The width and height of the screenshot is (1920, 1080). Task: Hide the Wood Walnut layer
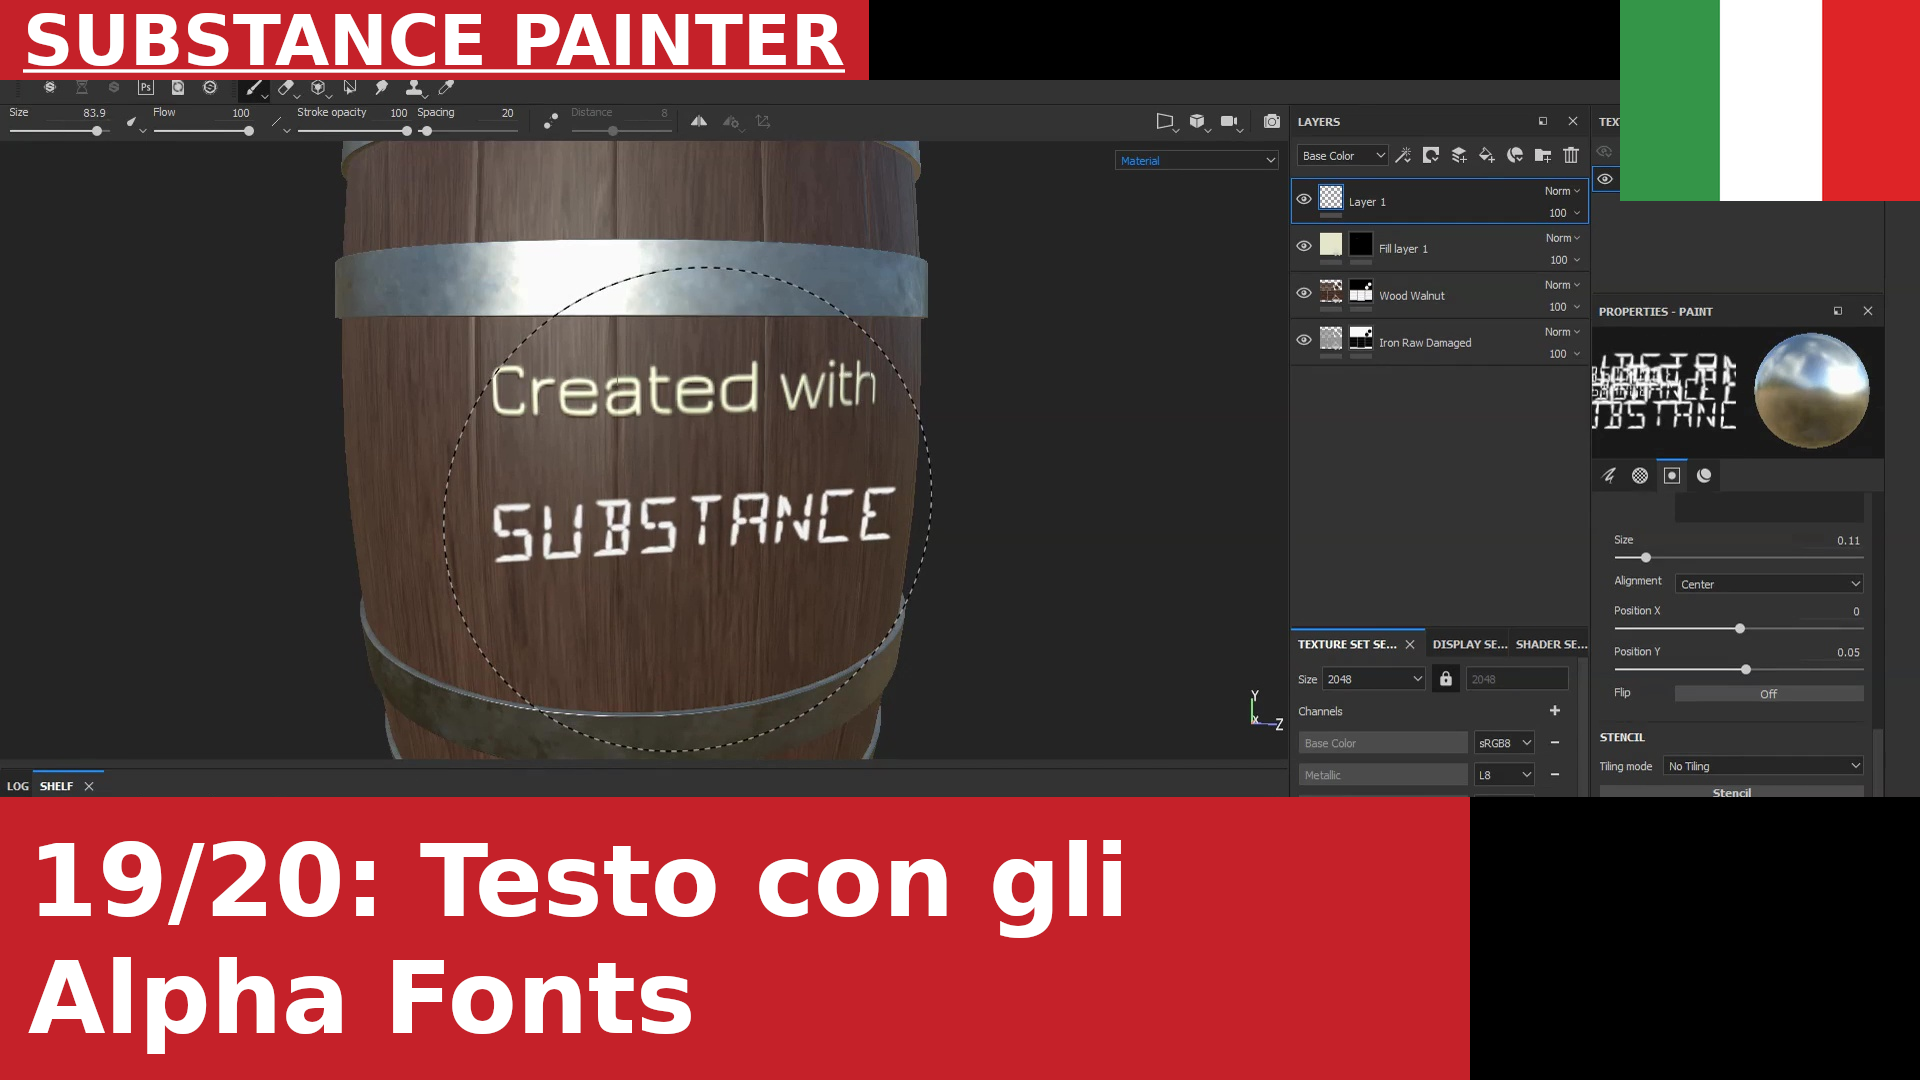pyautogui.click(x=1304, y=293)
